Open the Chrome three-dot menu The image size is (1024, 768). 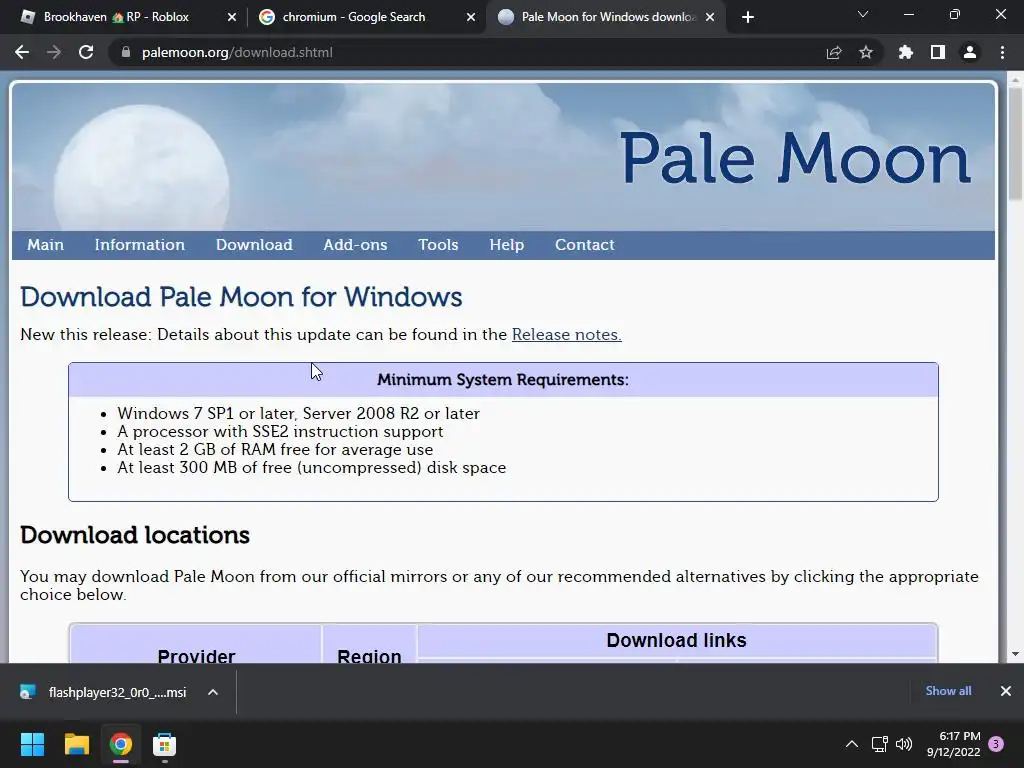point(1002,52)
